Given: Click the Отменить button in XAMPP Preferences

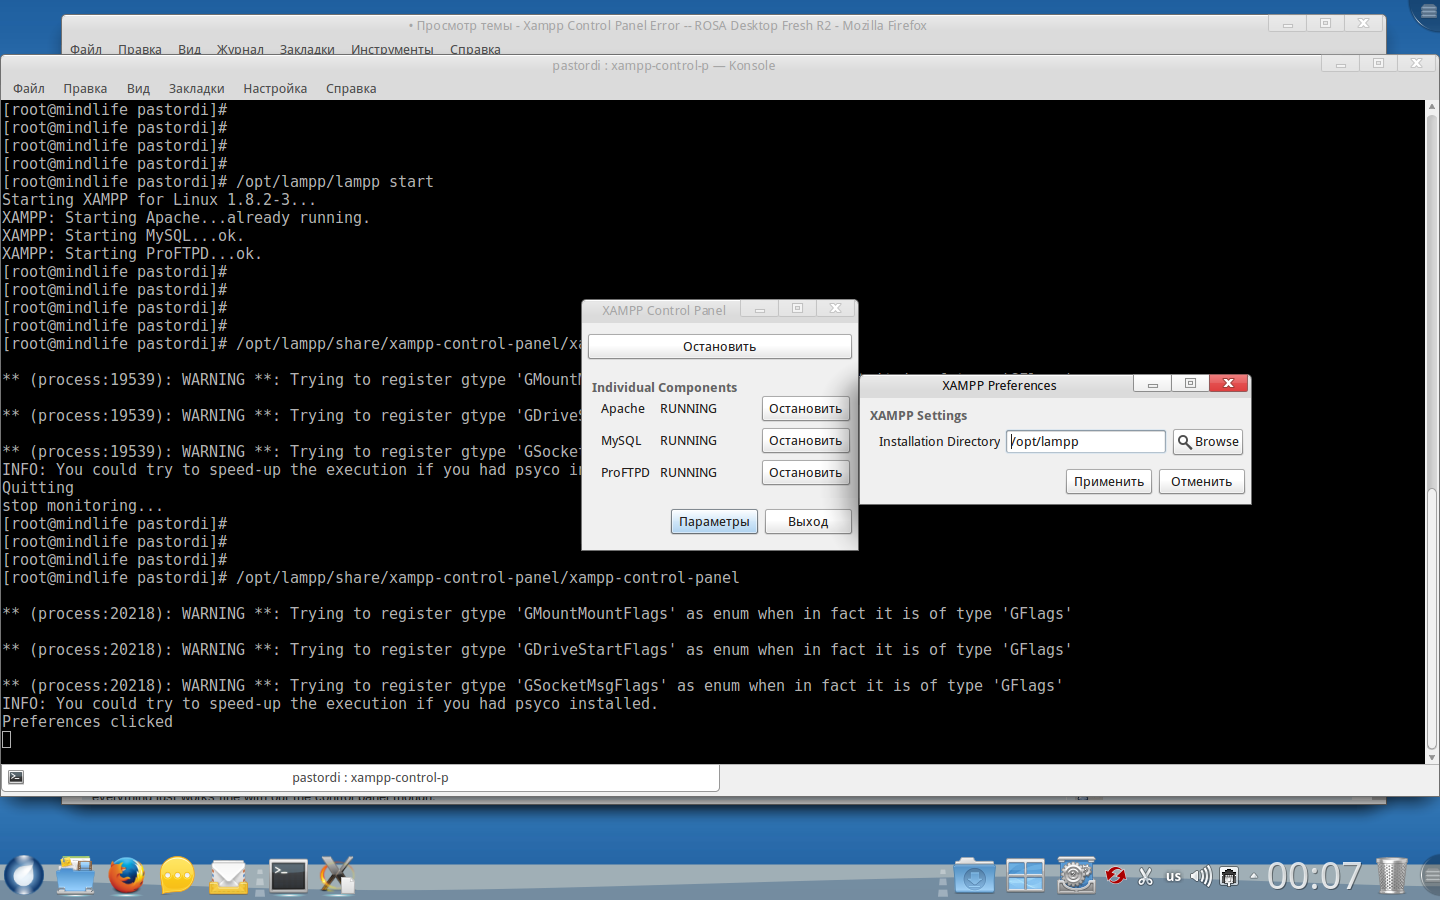Looking at the screenshot, I should (1202, 481).
